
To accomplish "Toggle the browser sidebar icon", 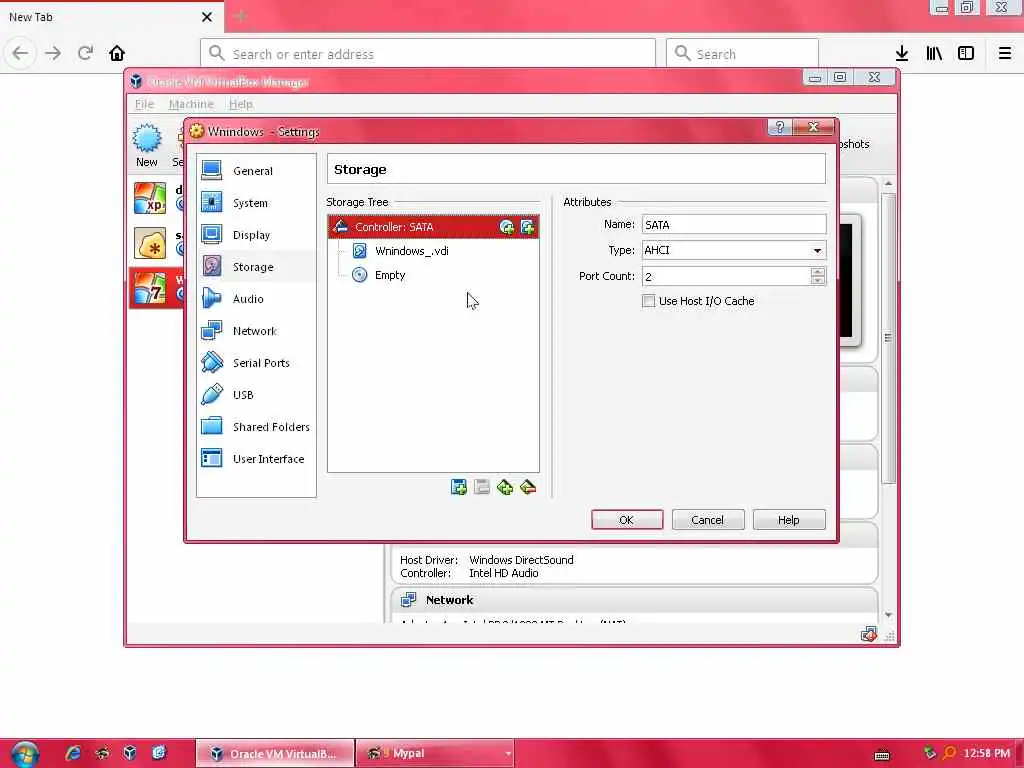I will click(966, 54).
